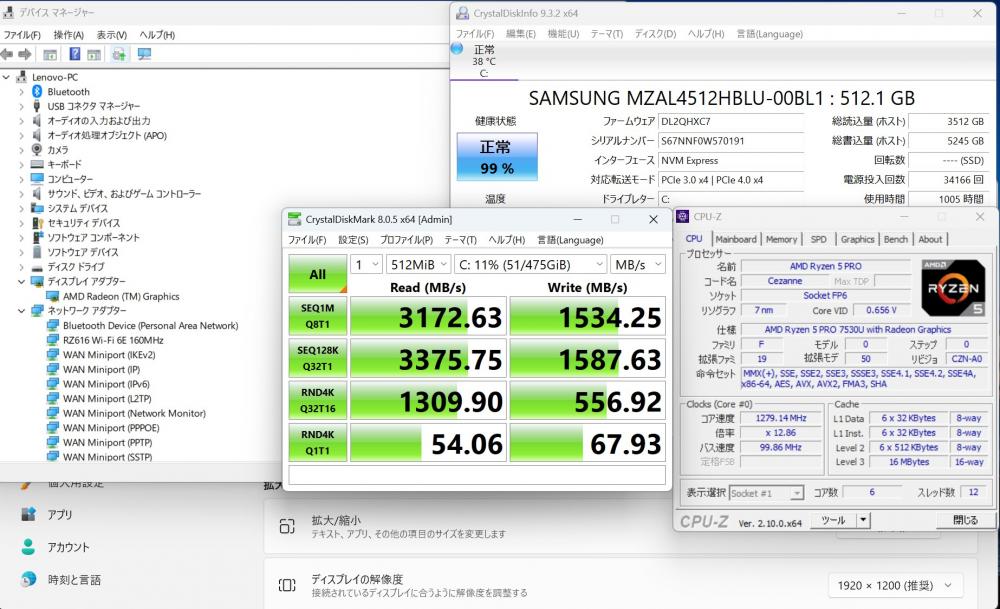The height and width of the screenshot is (609, 1000).
Task: Click the scan for hardware changes monitor icon
Action: tap(144, 54)
